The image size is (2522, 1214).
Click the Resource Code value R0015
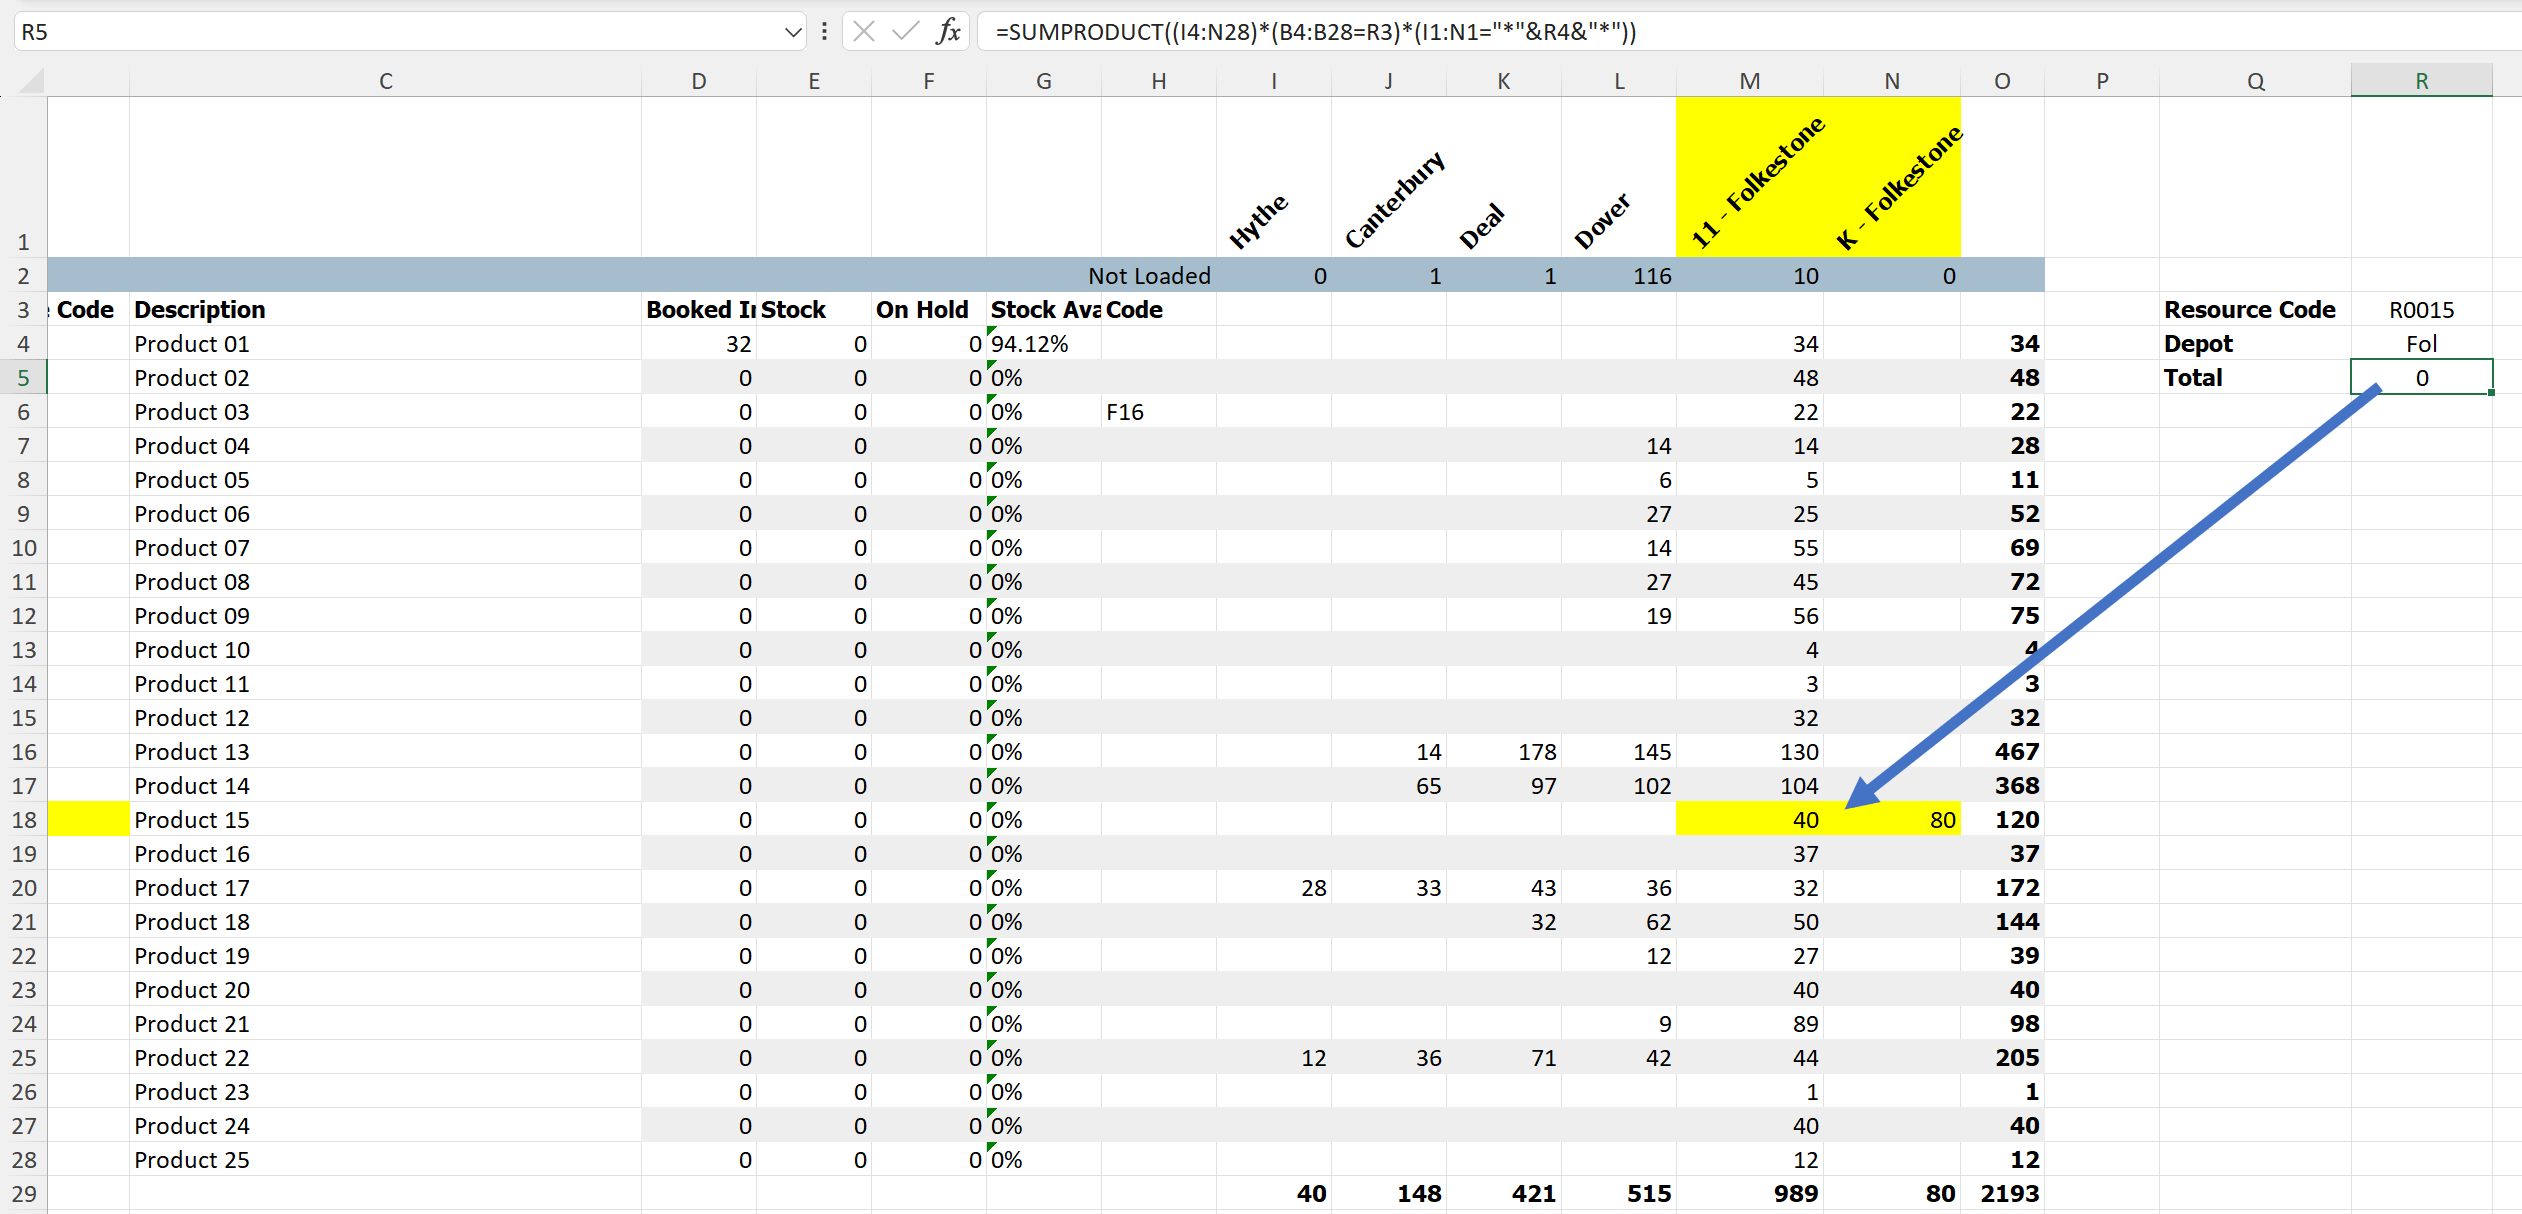click(x=2421, y=310)
